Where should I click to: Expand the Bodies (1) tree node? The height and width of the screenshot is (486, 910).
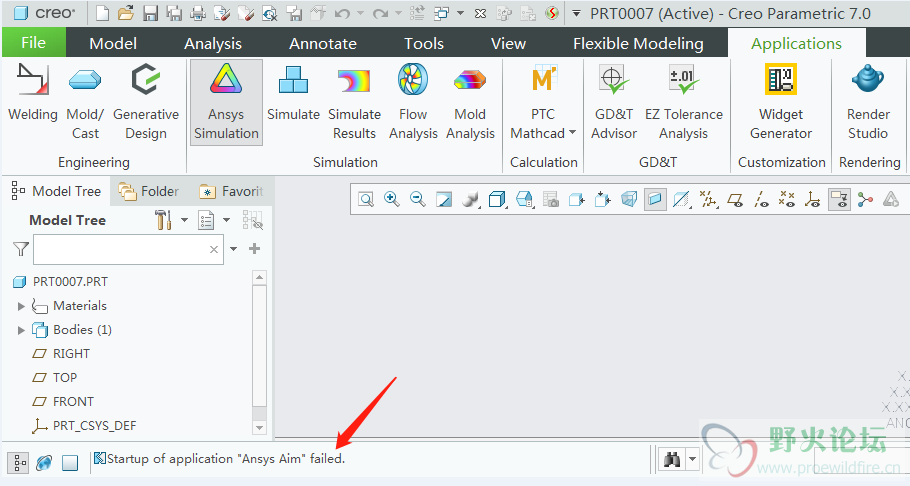click(21, 330)
